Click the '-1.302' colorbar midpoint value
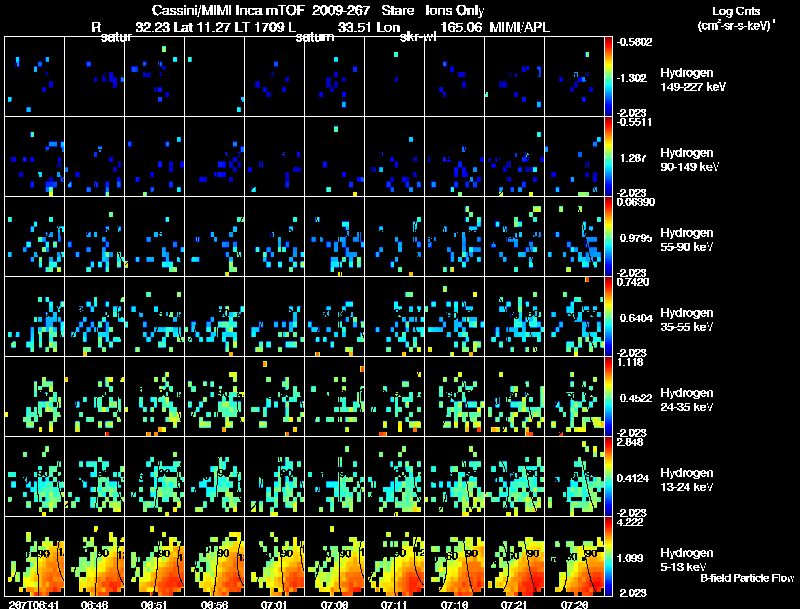The width and height of the screenshot is (800, 609). [x=632, y=78]
